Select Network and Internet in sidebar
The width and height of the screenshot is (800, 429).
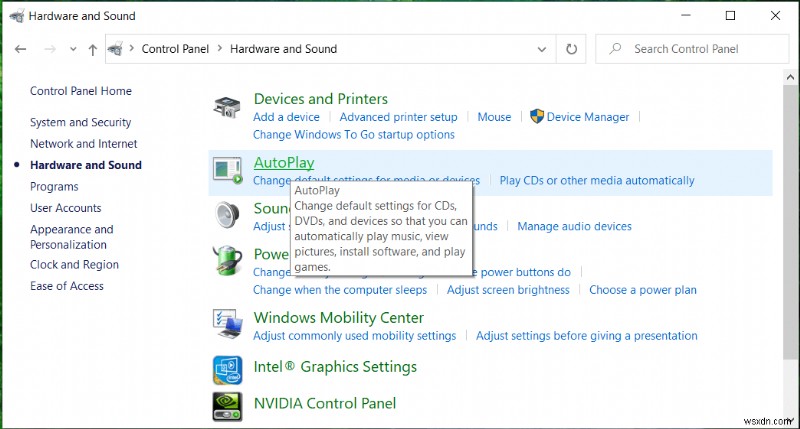click(83, 144)
